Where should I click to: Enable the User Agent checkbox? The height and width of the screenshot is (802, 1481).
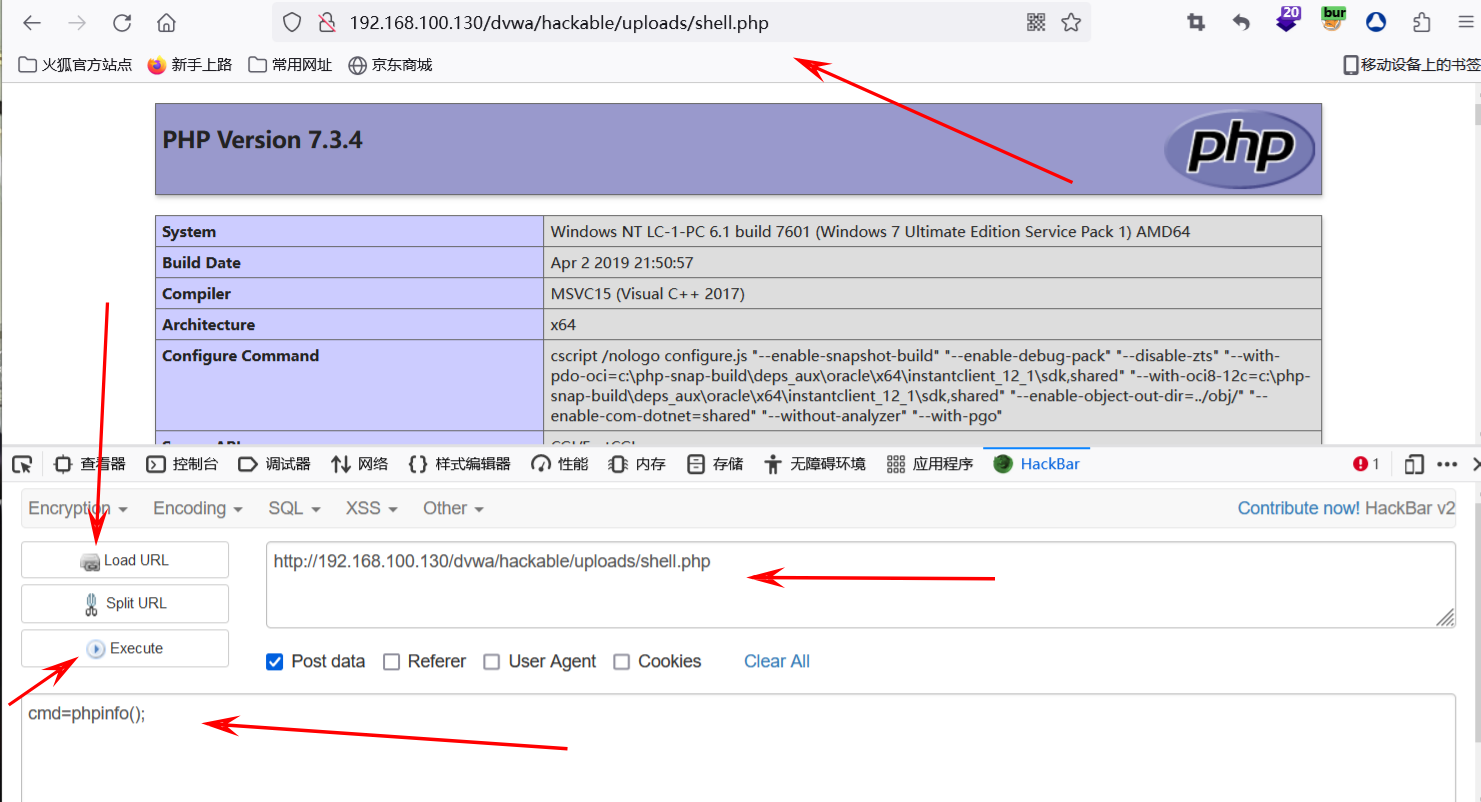[492, 662]
